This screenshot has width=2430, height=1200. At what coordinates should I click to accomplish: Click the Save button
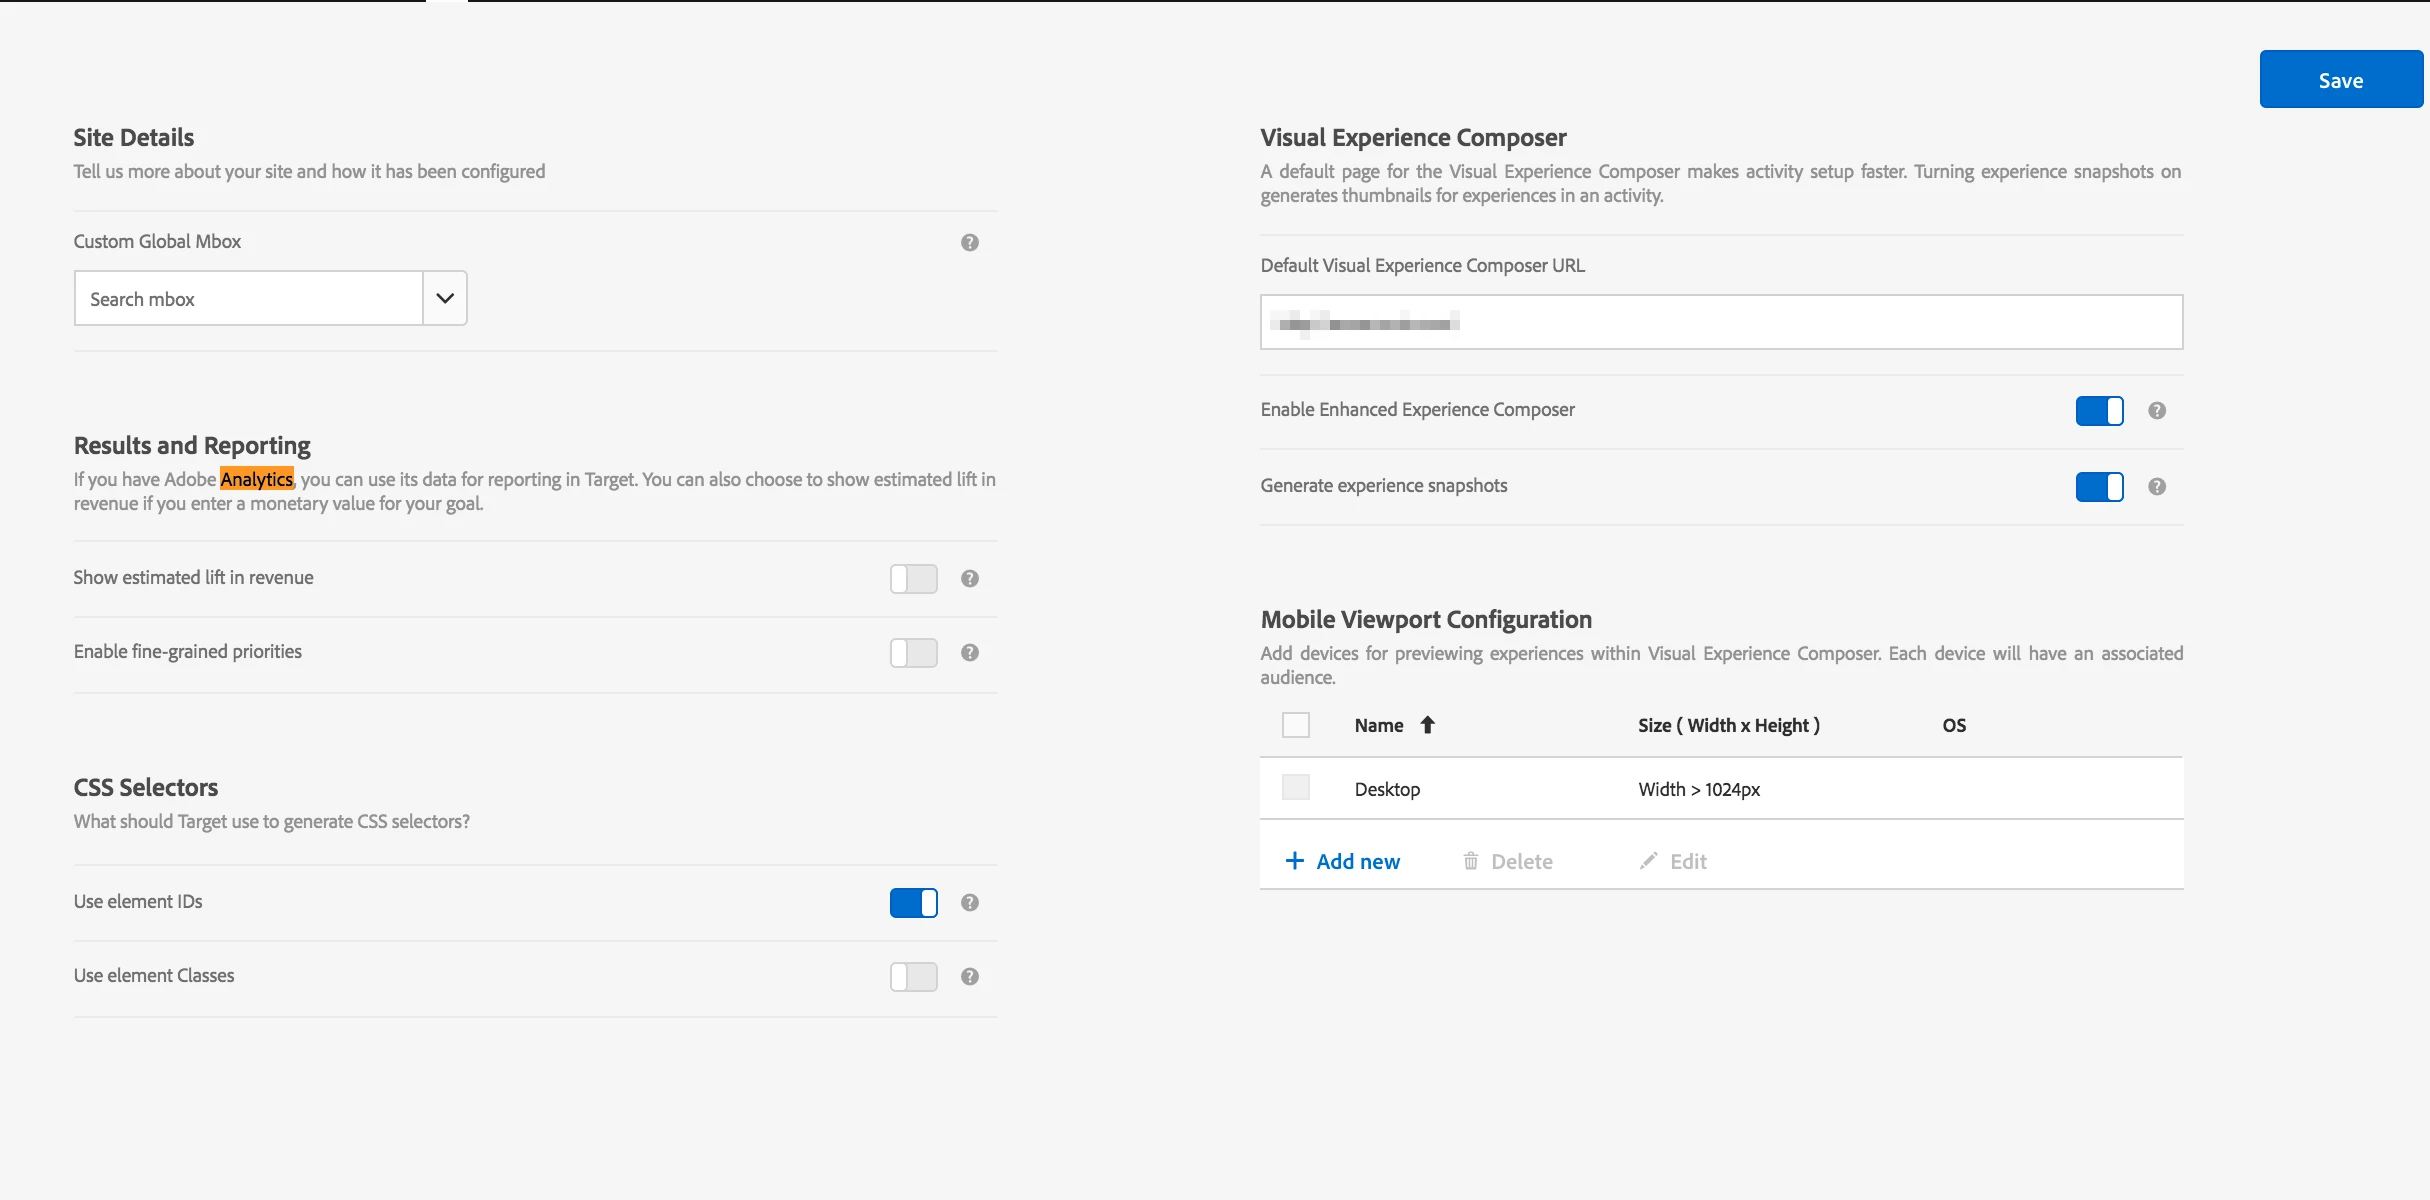click(x=2340, y=80)
